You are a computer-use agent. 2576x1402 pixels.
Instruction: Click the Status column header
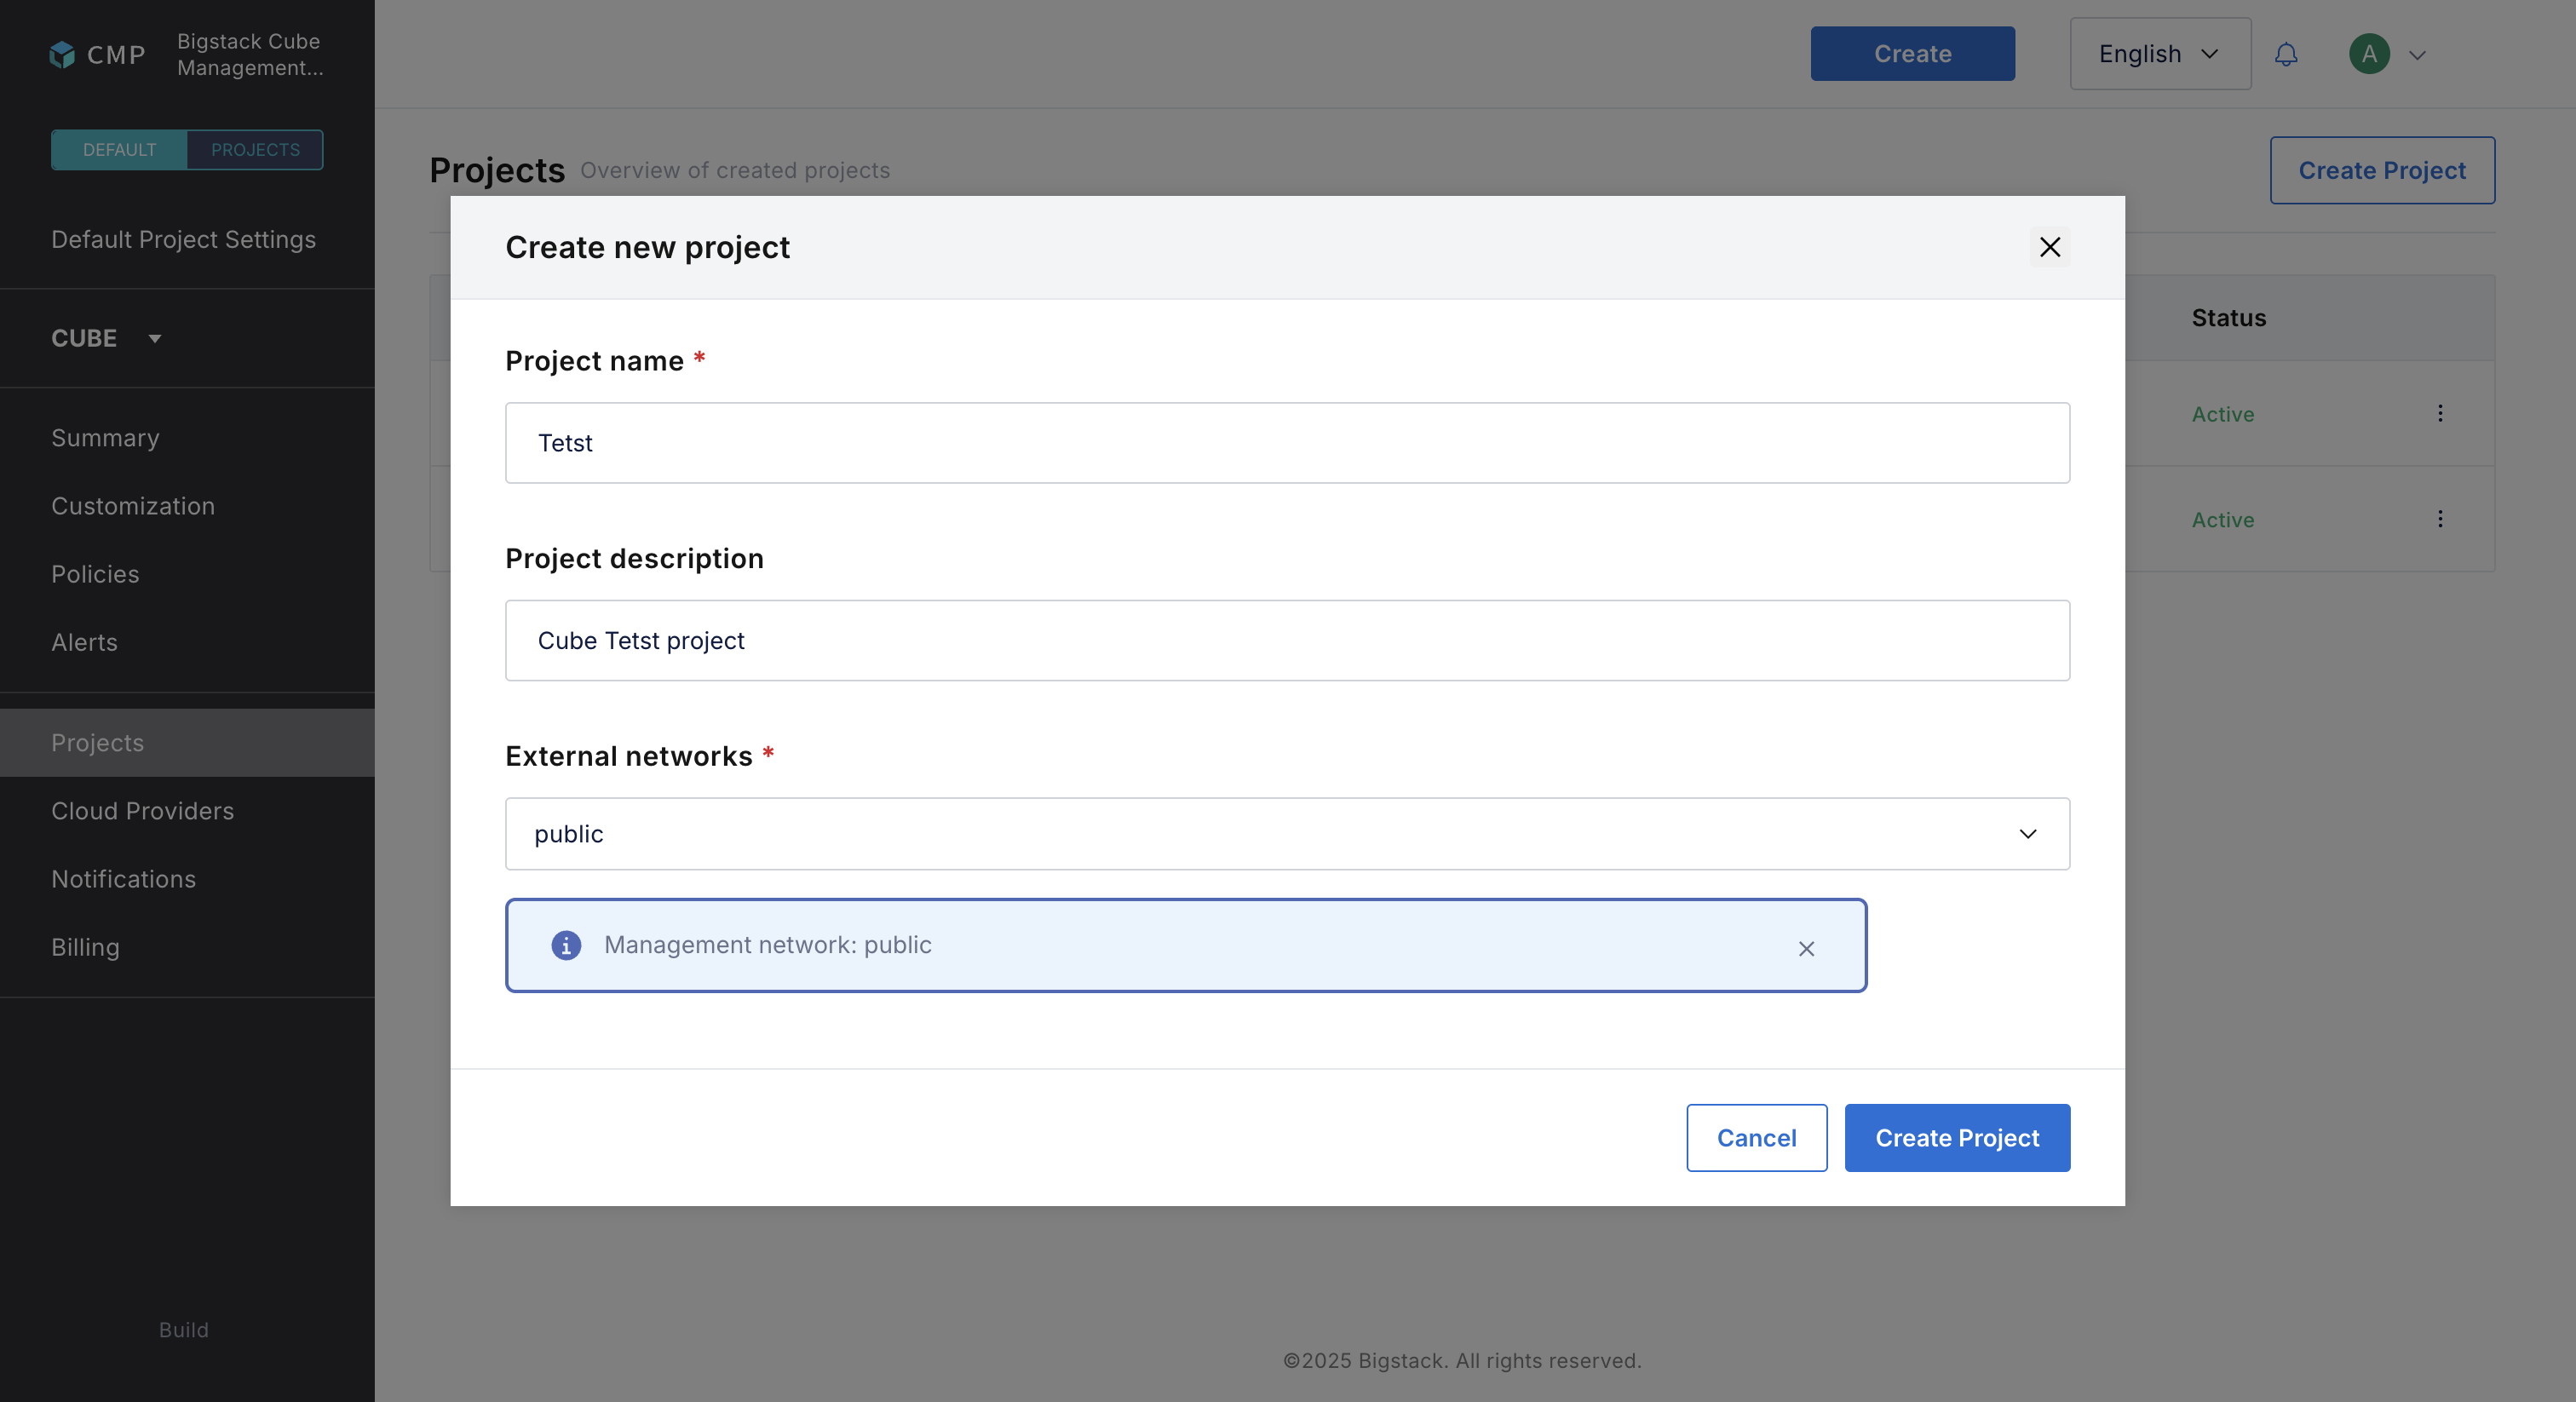coord(2228,318)
